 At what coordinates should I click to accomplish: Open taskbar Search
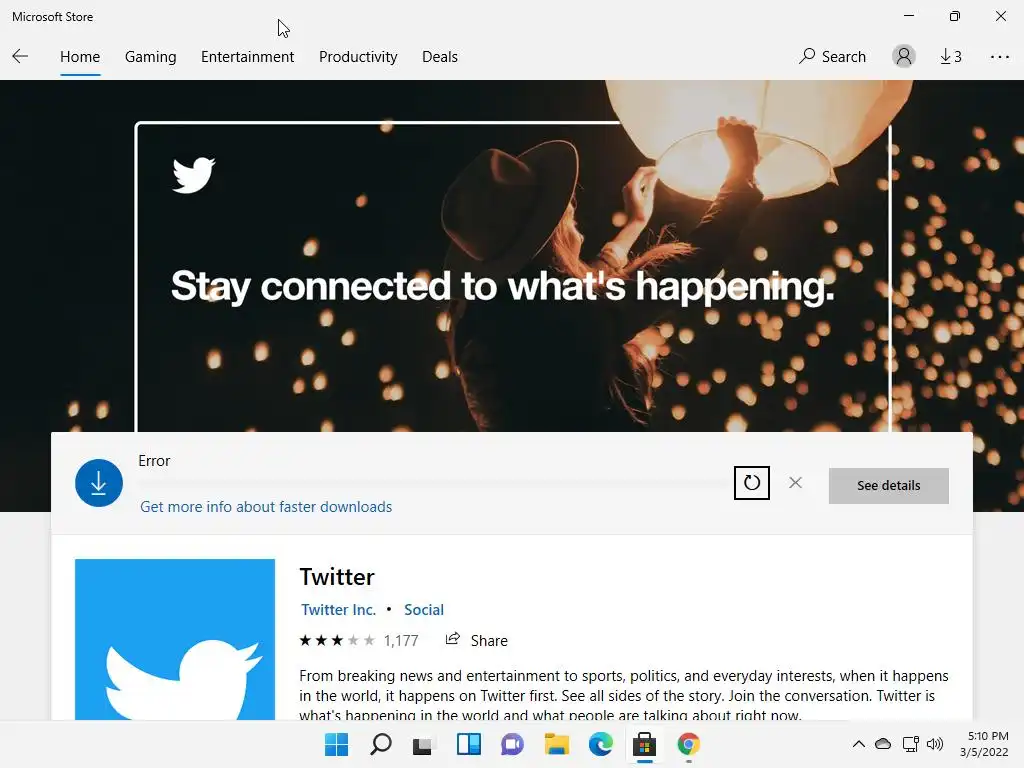point(381,744)
